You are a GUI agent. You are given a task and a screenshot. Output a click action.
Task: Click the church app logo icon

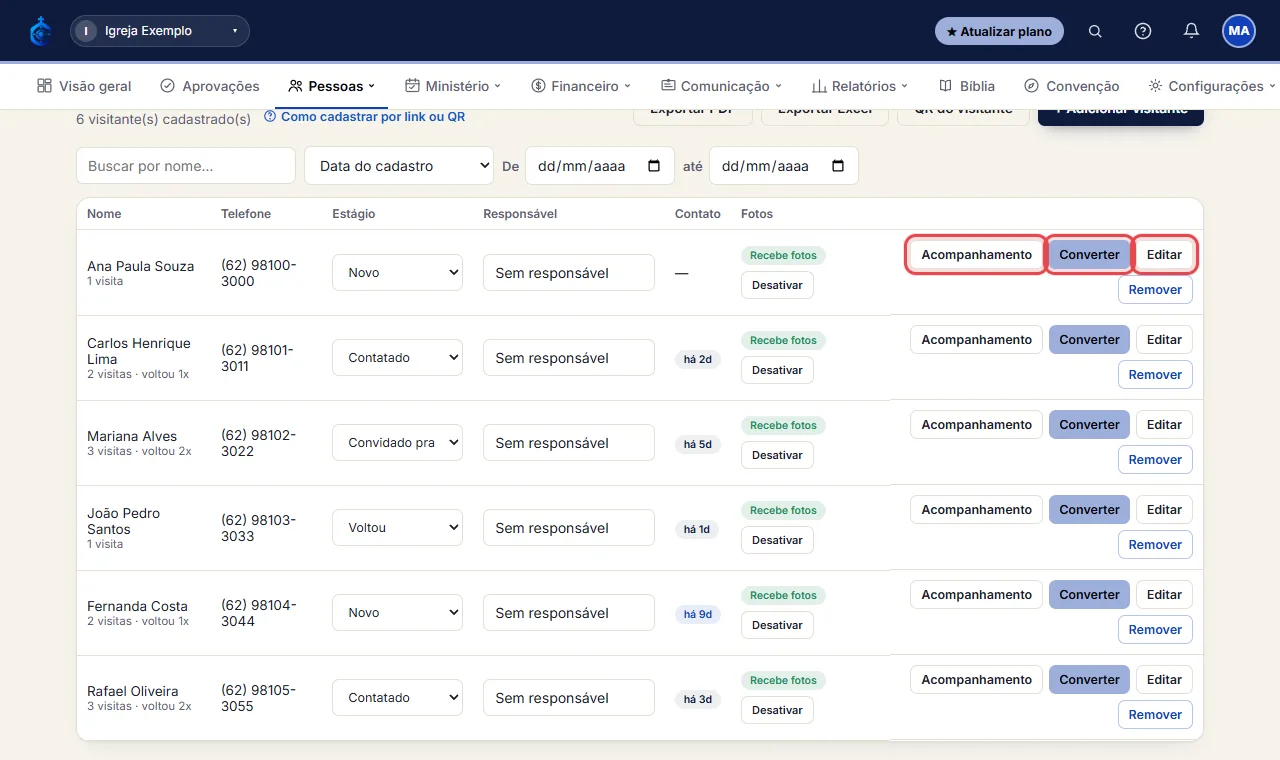pos(40,31)
